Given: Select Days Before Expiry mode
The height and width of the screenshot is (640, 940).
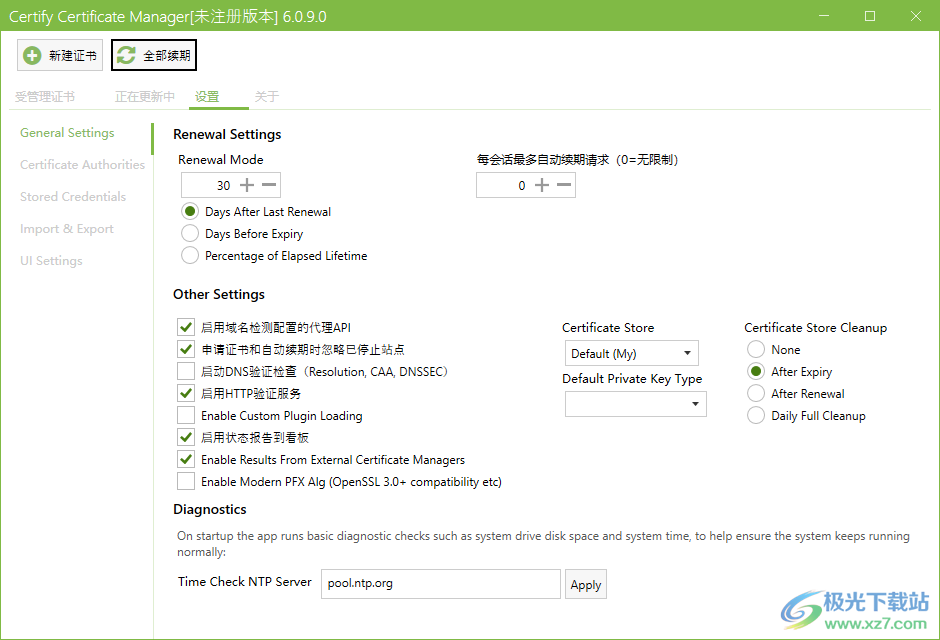Looking at the screenshot, I should tap(190, 234).
